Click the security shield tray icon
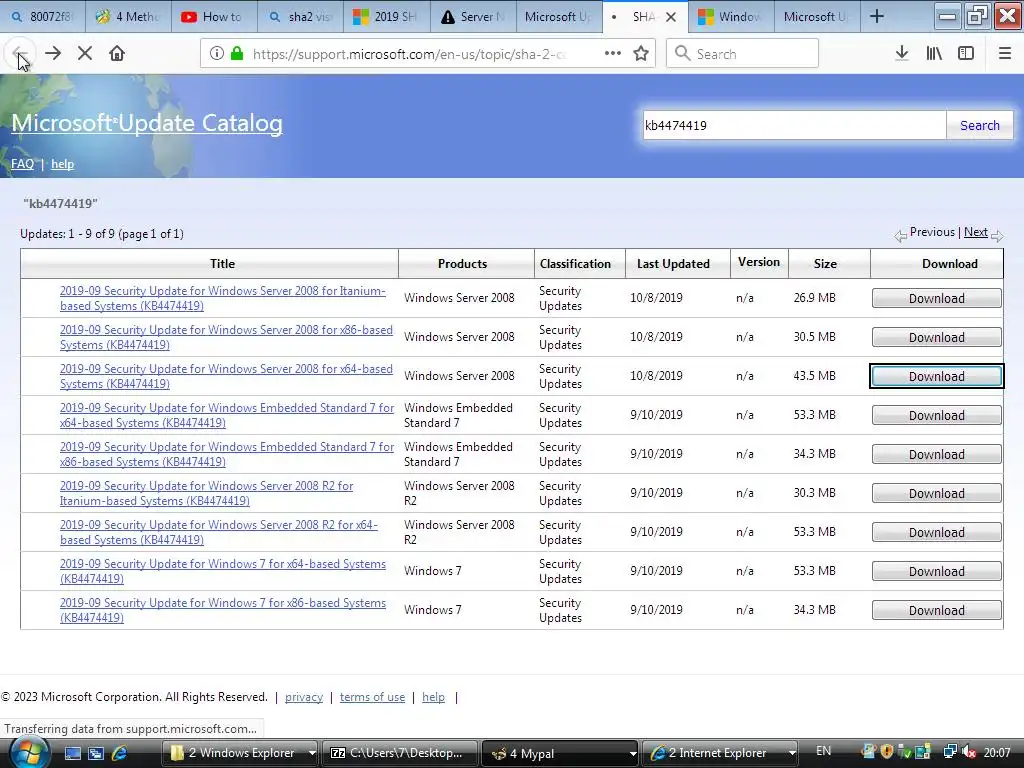This screenshot has width=1024, height=768. pos(886,752)
